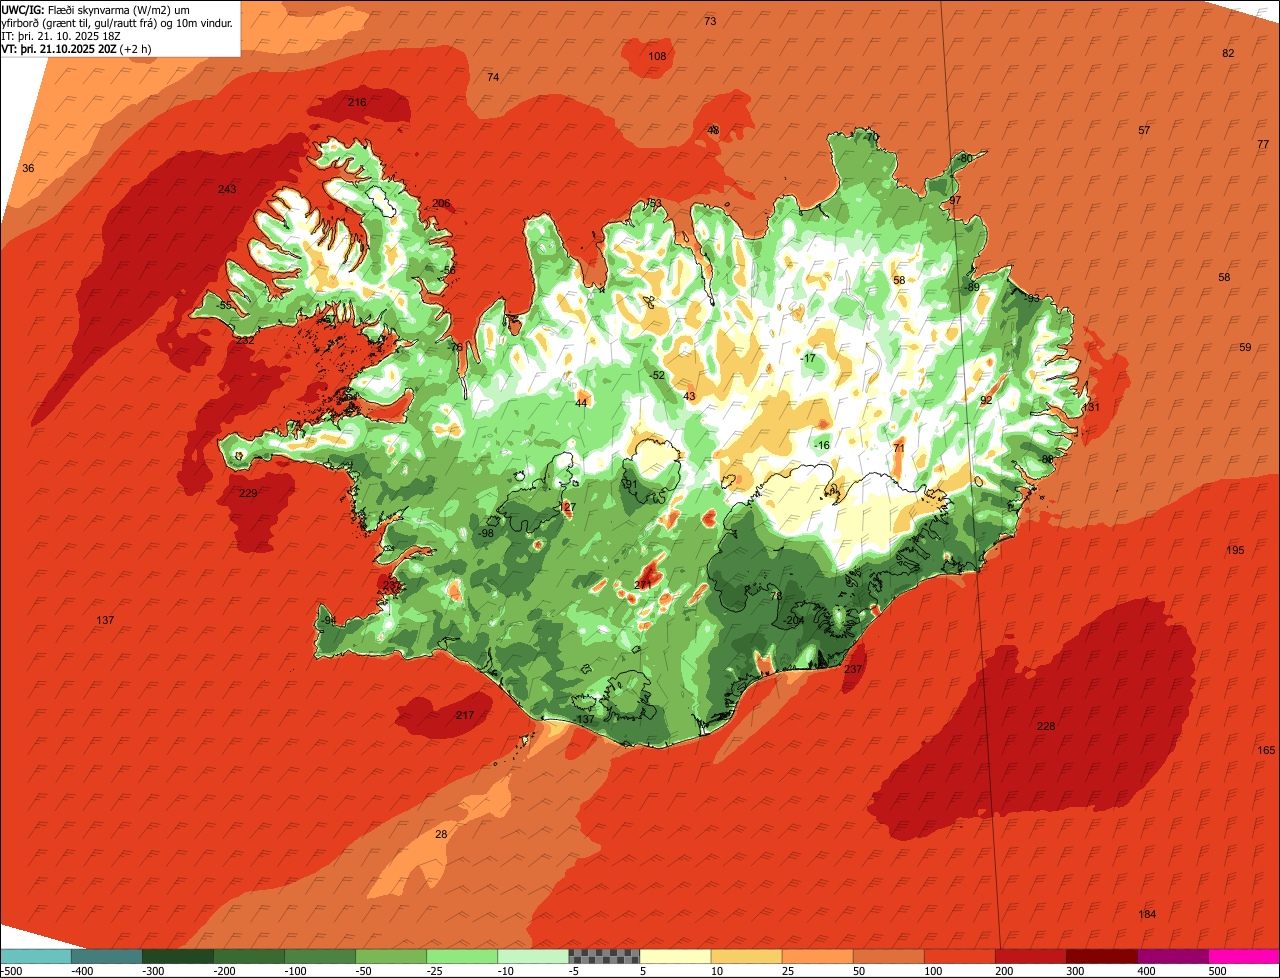This screenshot has width=1280, height=978.
Task: Click the purple 400 to 500 legend swatch
Action: pos(1173,956)
